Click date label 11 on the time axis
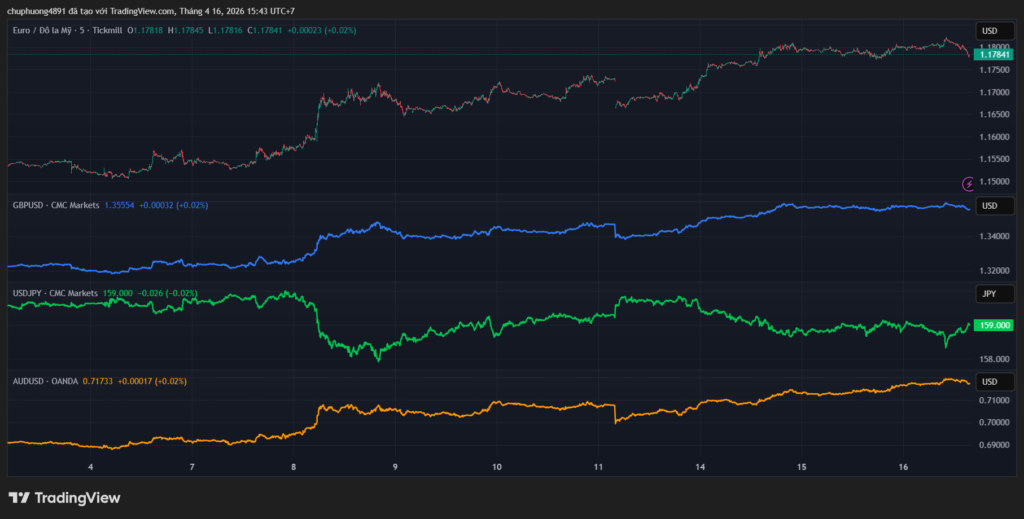The image size is (1024, 519). point(598,467)
